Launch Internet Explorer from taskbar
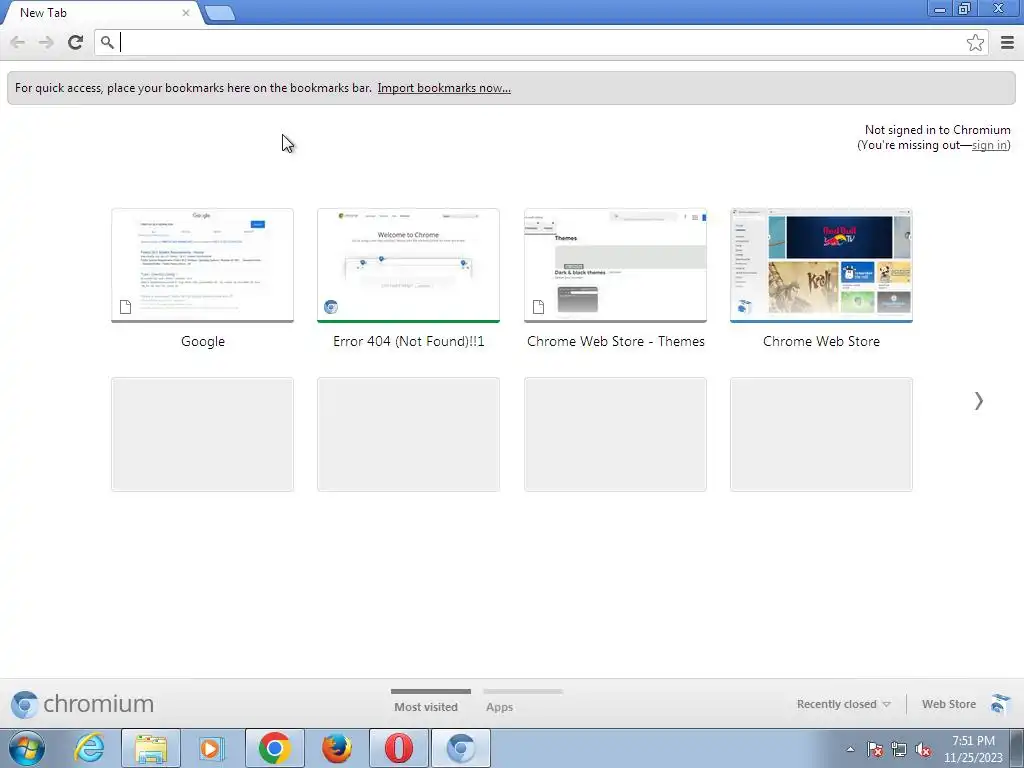 pyautogui.click(x=89, y=748)
